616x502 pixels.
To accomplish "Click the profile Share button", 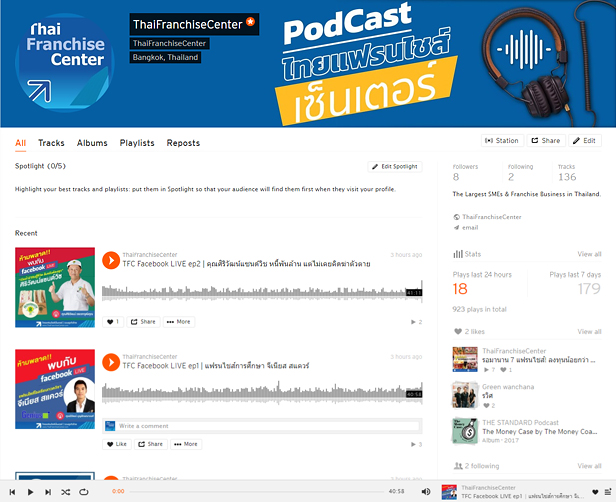I will 546,141.
